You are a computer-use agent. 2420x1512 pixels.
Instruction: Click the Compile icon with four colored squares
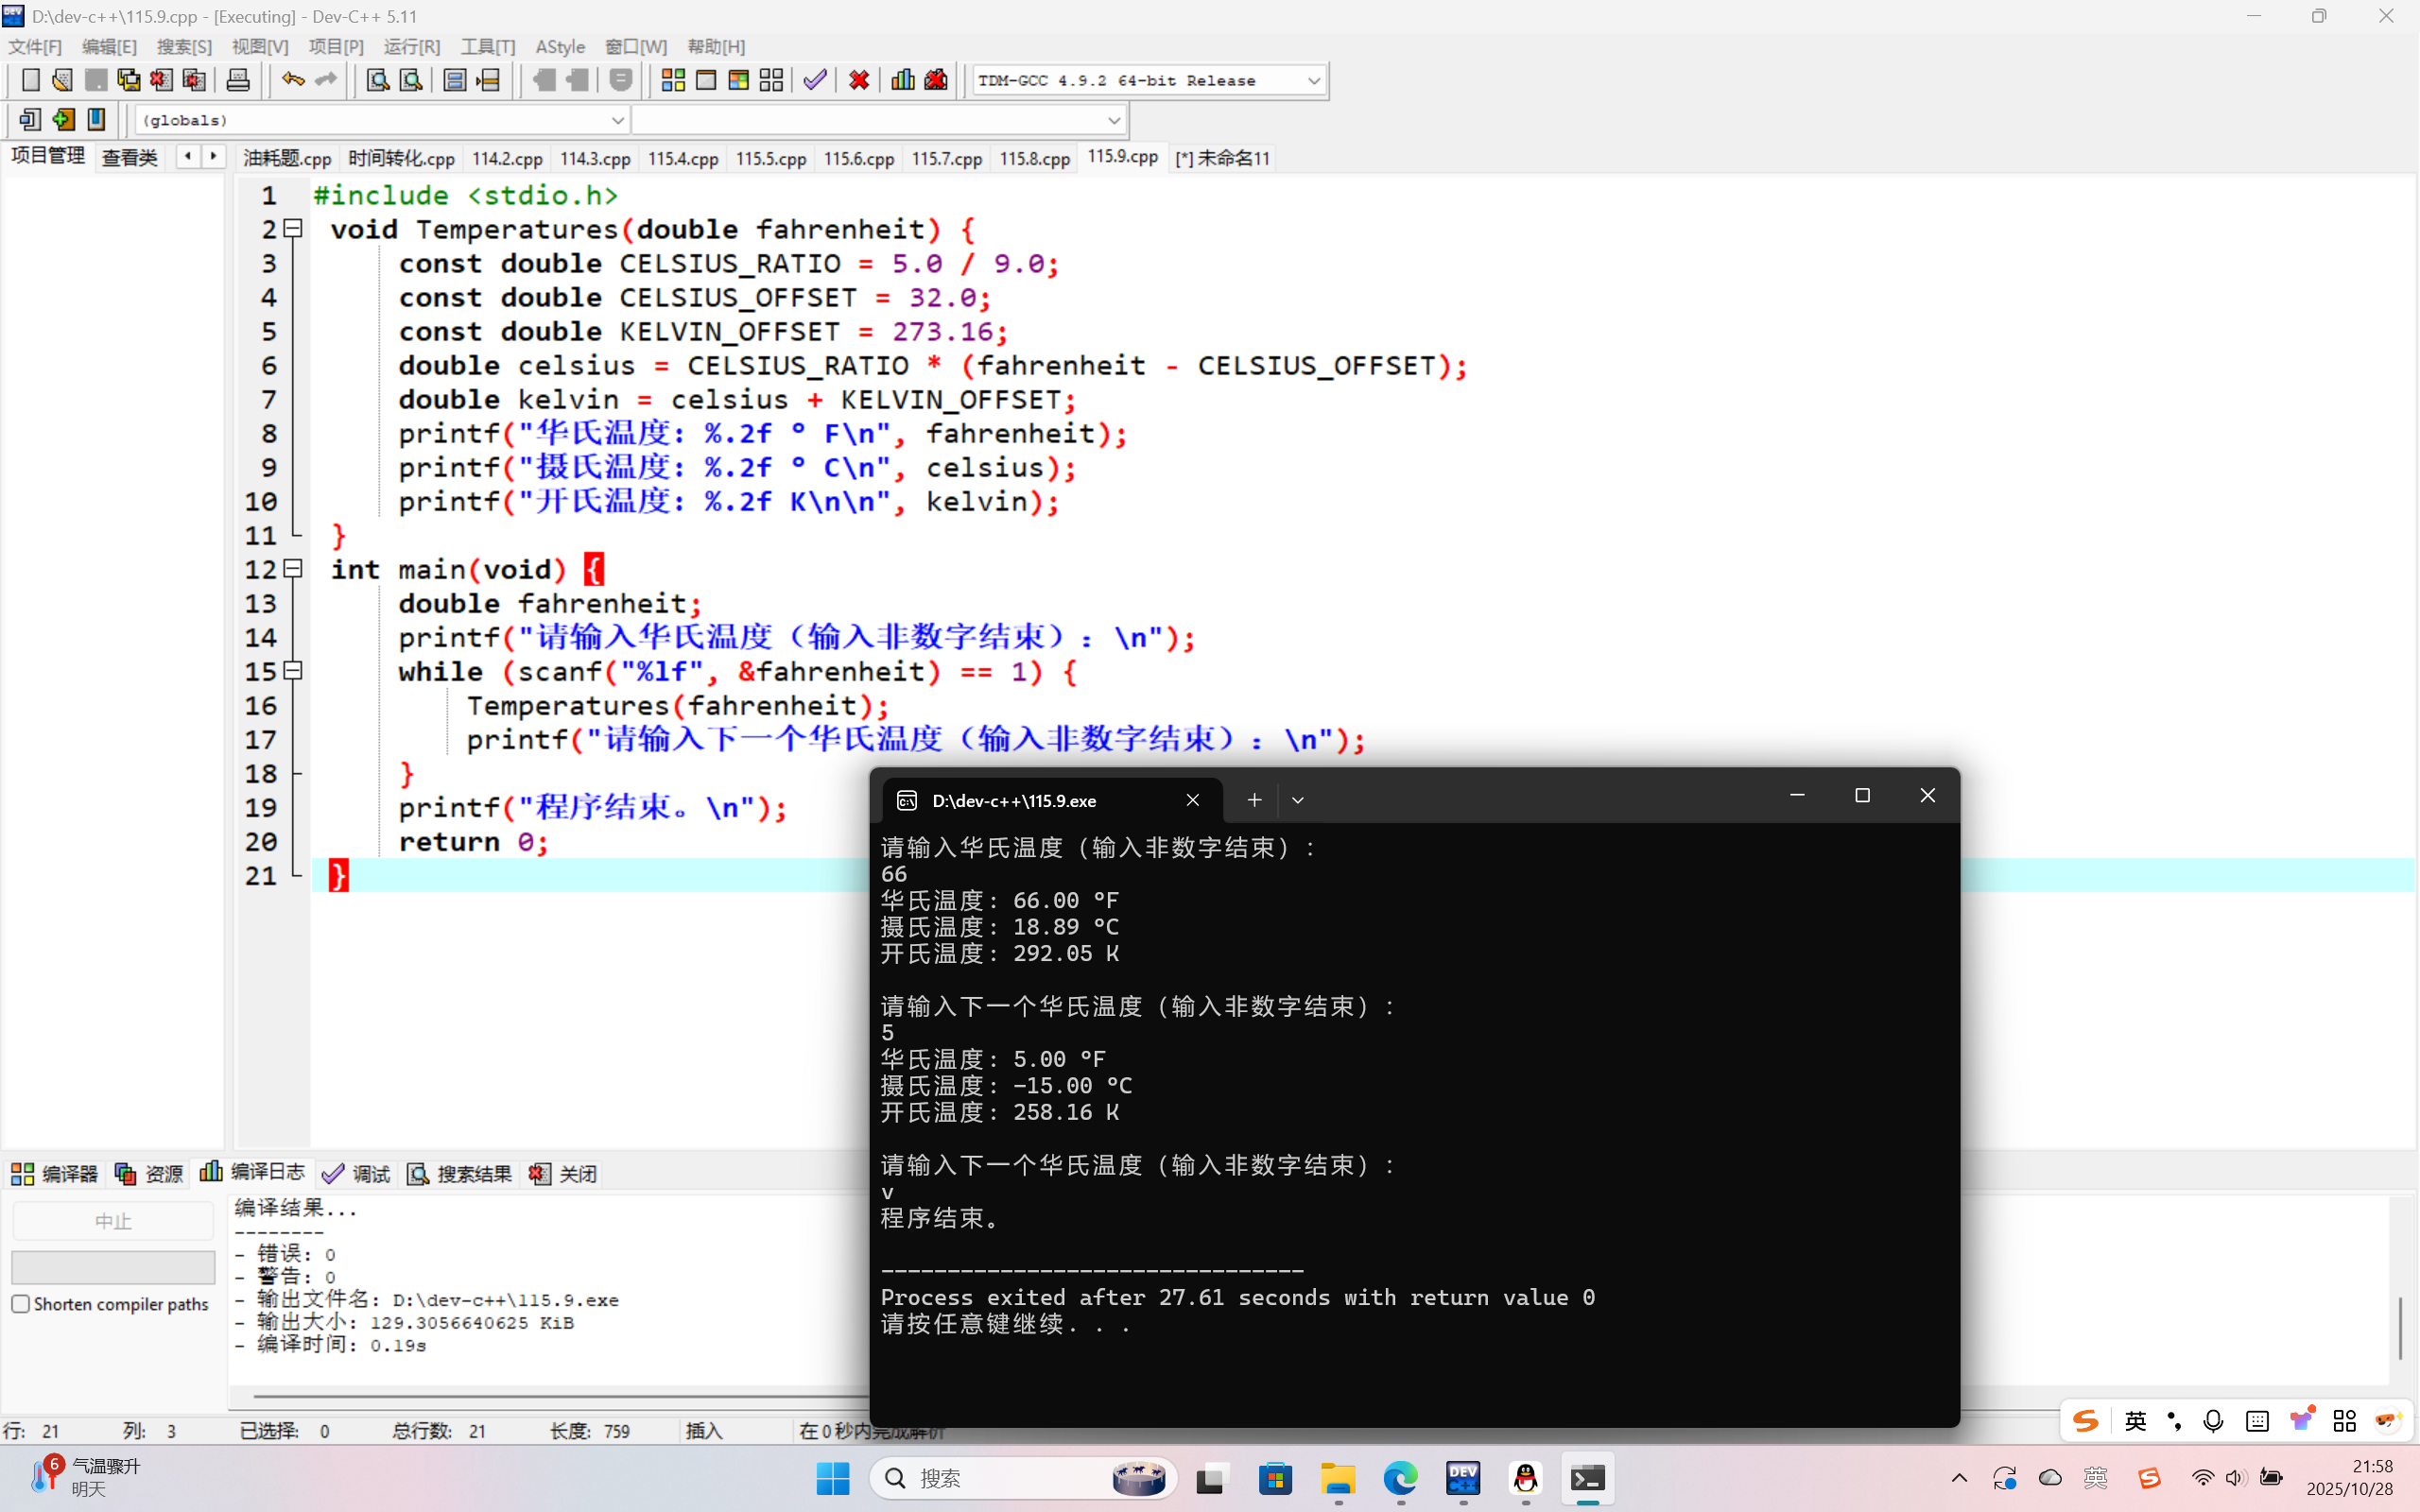pos(673,80)
